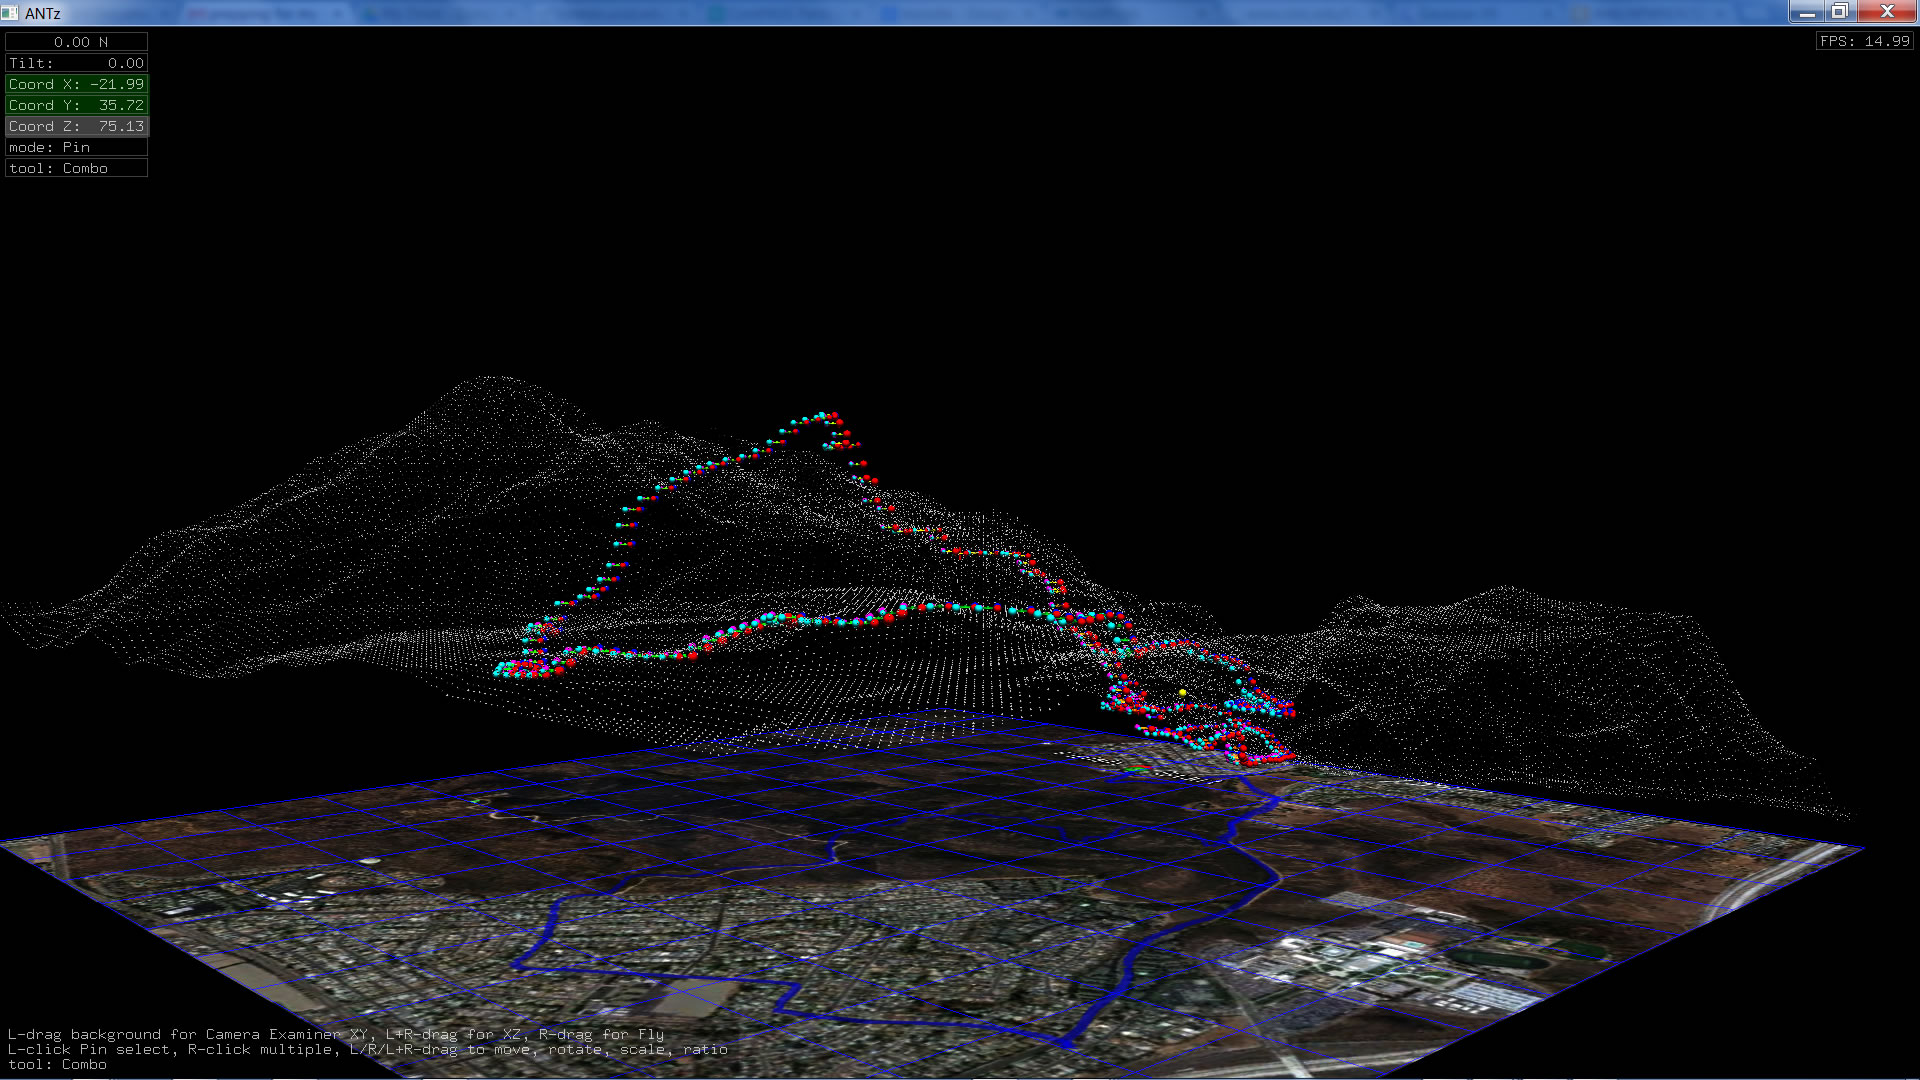The width and height of the screenshot is (1920, 1080).
Task: Select the Coord Y field
Action: tap(77, 105)
